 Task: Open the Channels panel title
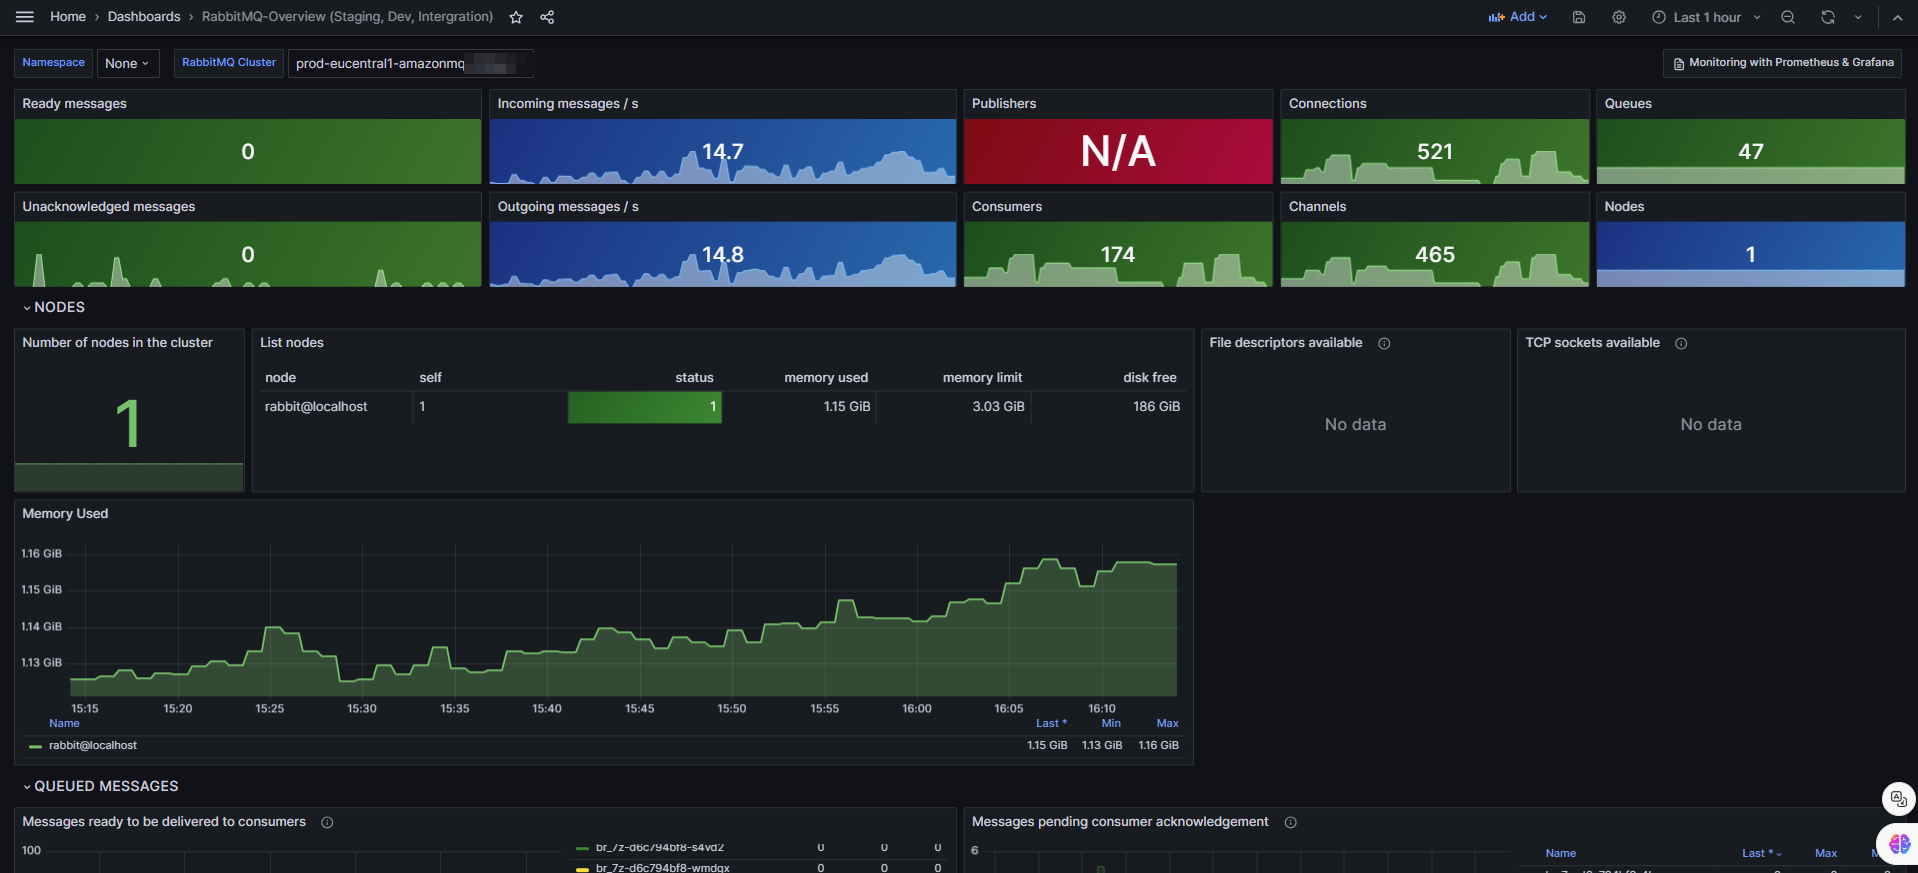click(x=1318, y=207)
